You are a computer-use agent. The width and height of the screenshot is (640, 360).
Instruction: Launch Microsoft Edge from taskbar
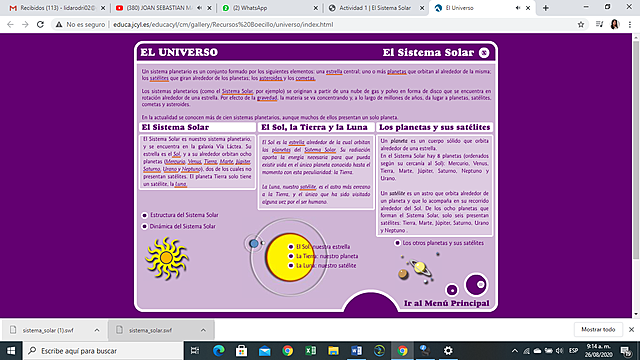pyautogui.click(x=219, y=351)
